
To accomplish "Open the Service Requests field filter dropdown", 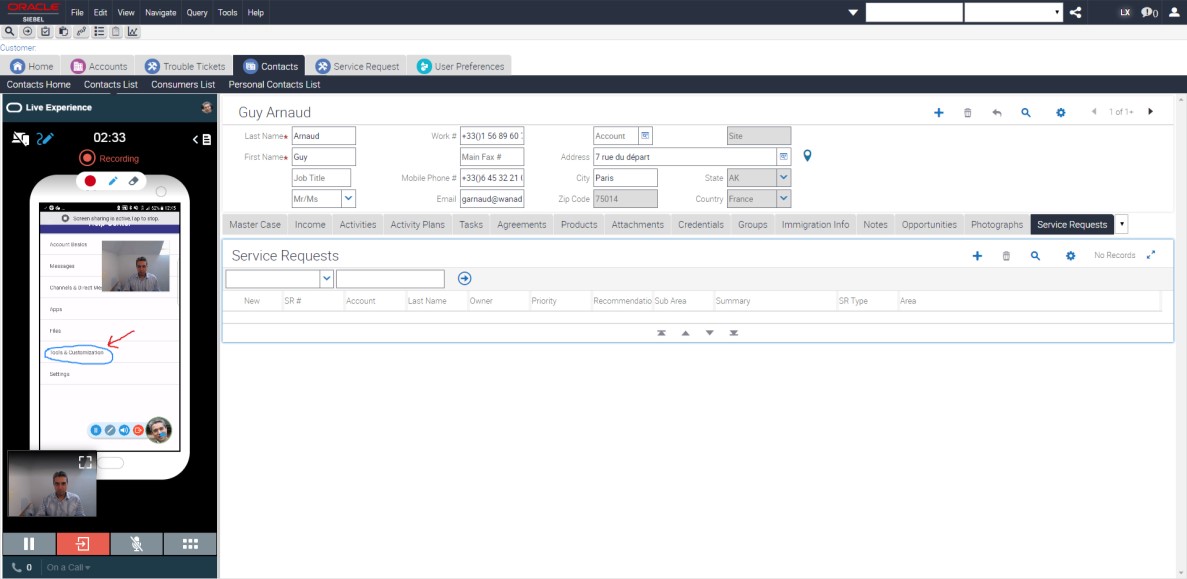I will click(x=326, y=279).
